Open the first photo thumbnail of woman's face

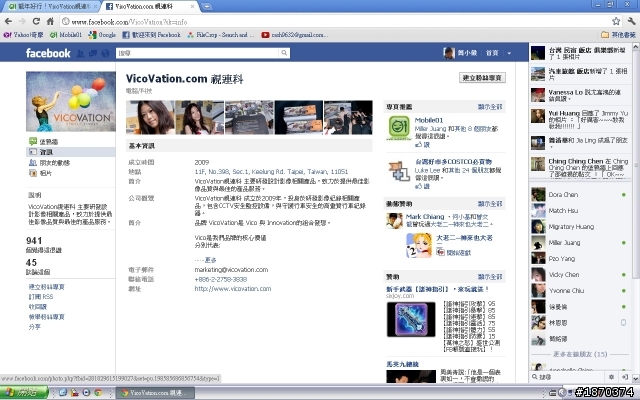click(x=150, y=118)
